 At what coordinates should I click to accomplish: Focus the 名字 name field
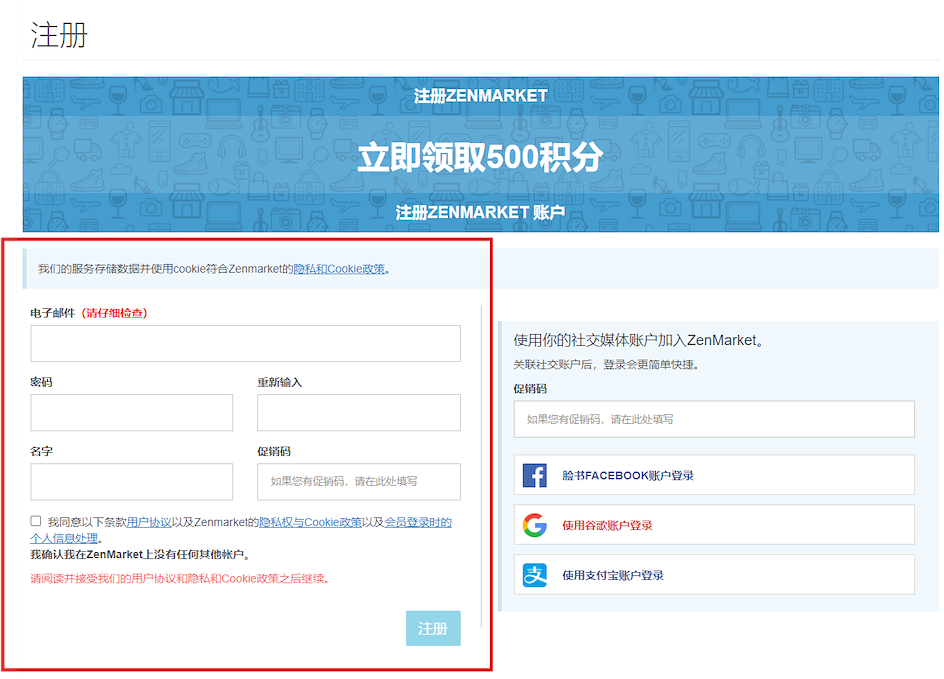pos(132,481)
